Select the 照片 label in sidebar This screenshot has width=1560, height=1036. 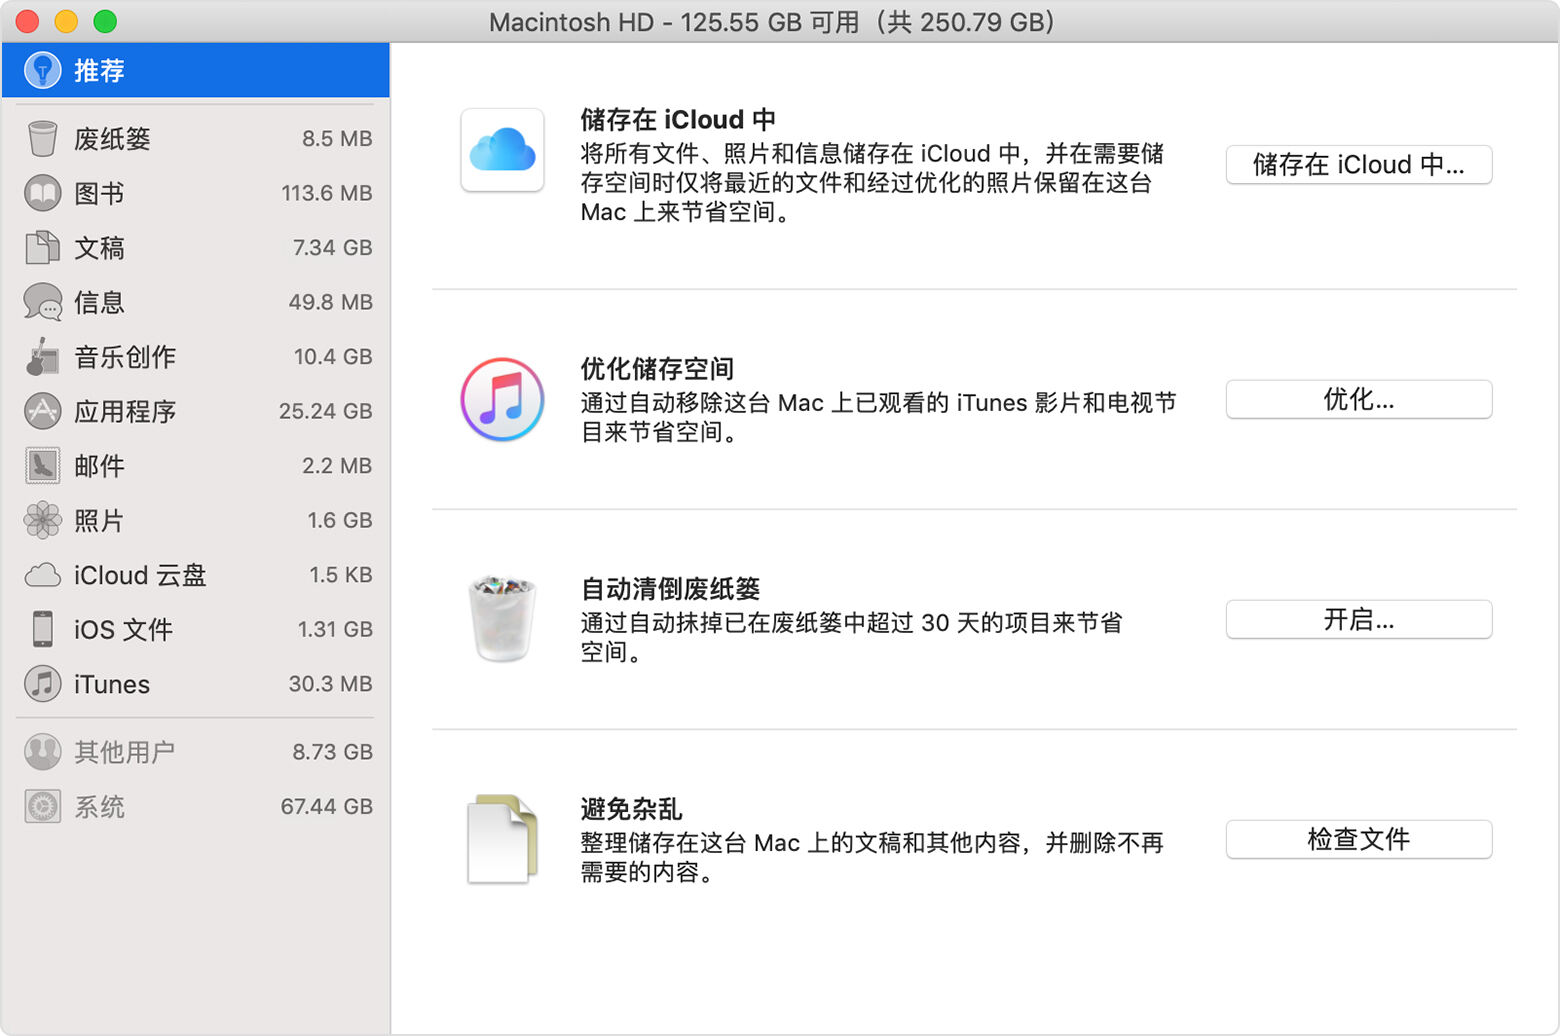[x=99, y=520]
